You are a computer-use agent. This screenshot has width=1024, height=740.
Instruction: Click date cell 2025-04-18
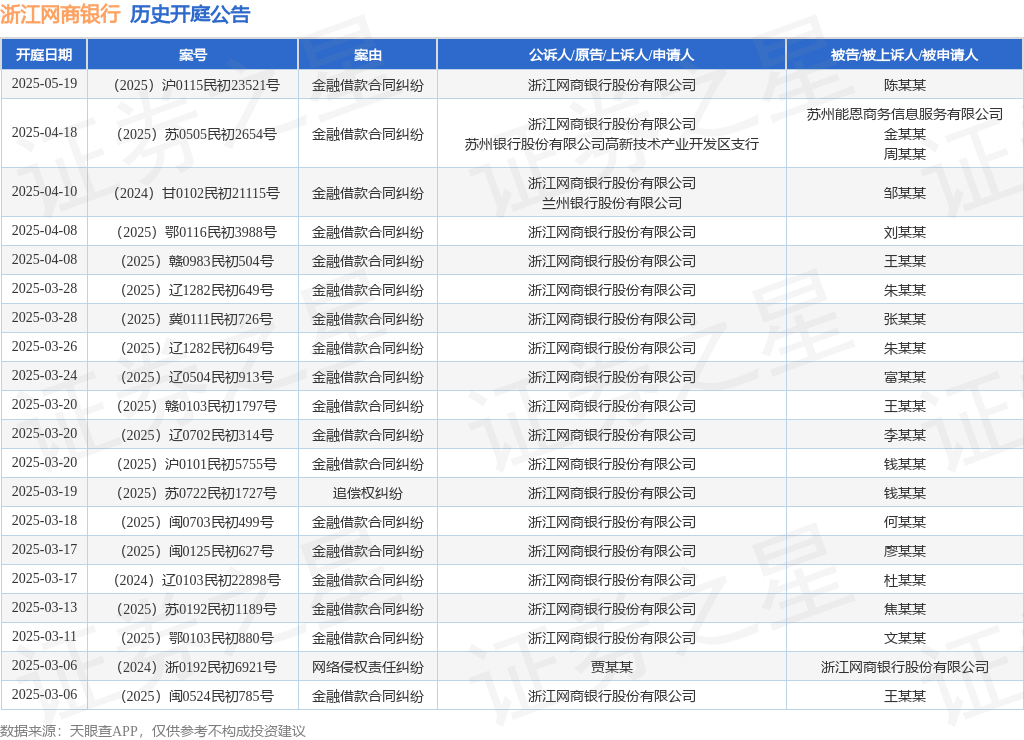pyautogui.click(x=44, y=133)
